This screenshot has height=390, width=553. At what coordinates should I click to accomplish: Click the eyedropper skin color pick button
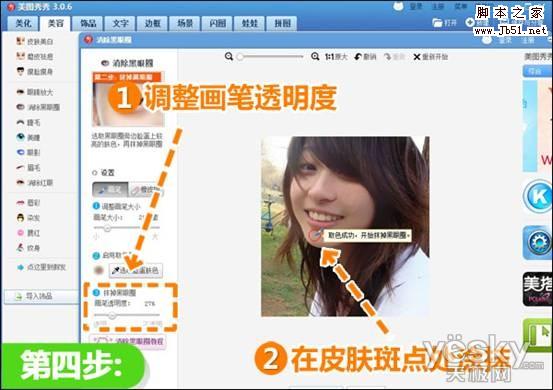136,270
